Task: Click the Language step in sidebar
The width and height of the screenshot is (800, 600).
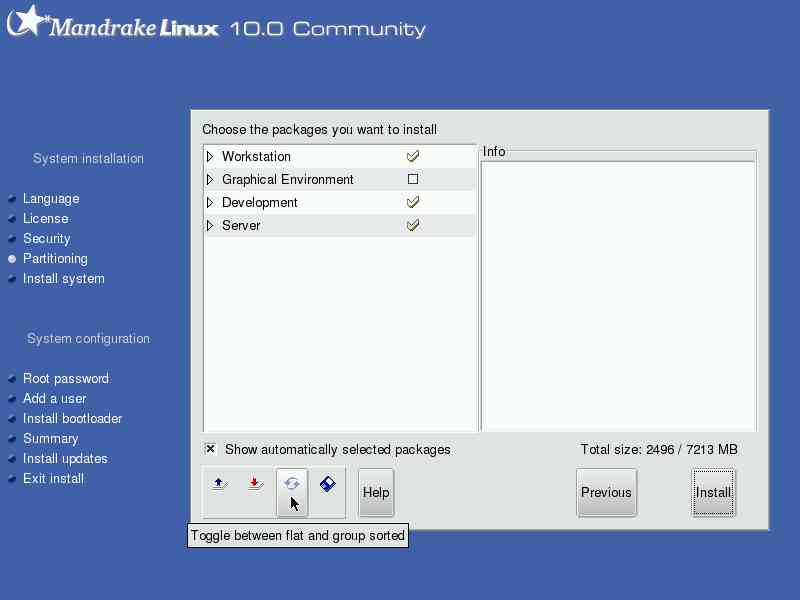Action: coord(51,198)
